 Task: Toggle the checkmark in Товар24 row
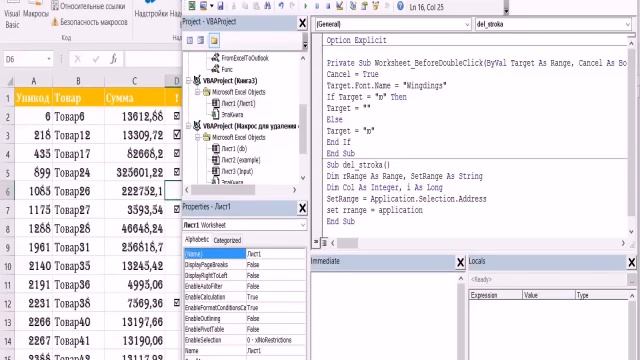pos(177,171)
